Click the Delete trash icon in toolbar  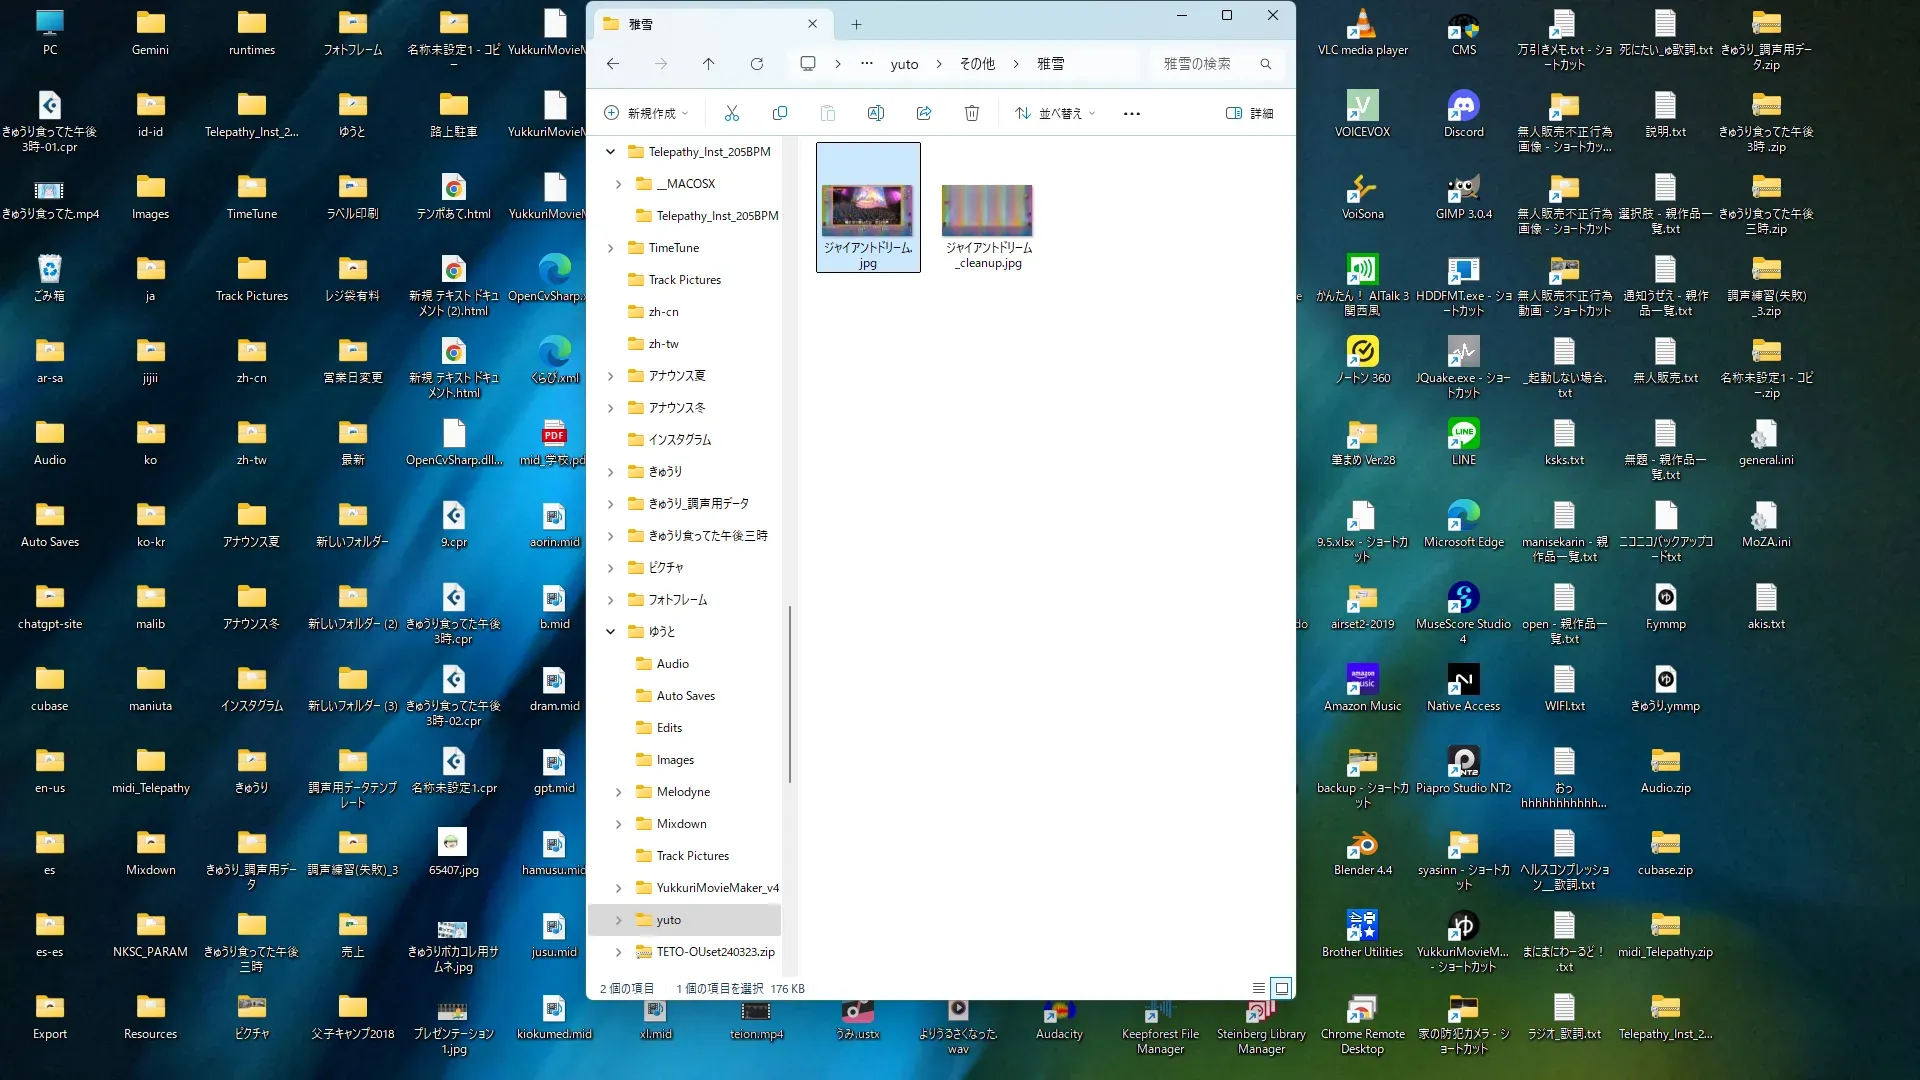point(972,114)
